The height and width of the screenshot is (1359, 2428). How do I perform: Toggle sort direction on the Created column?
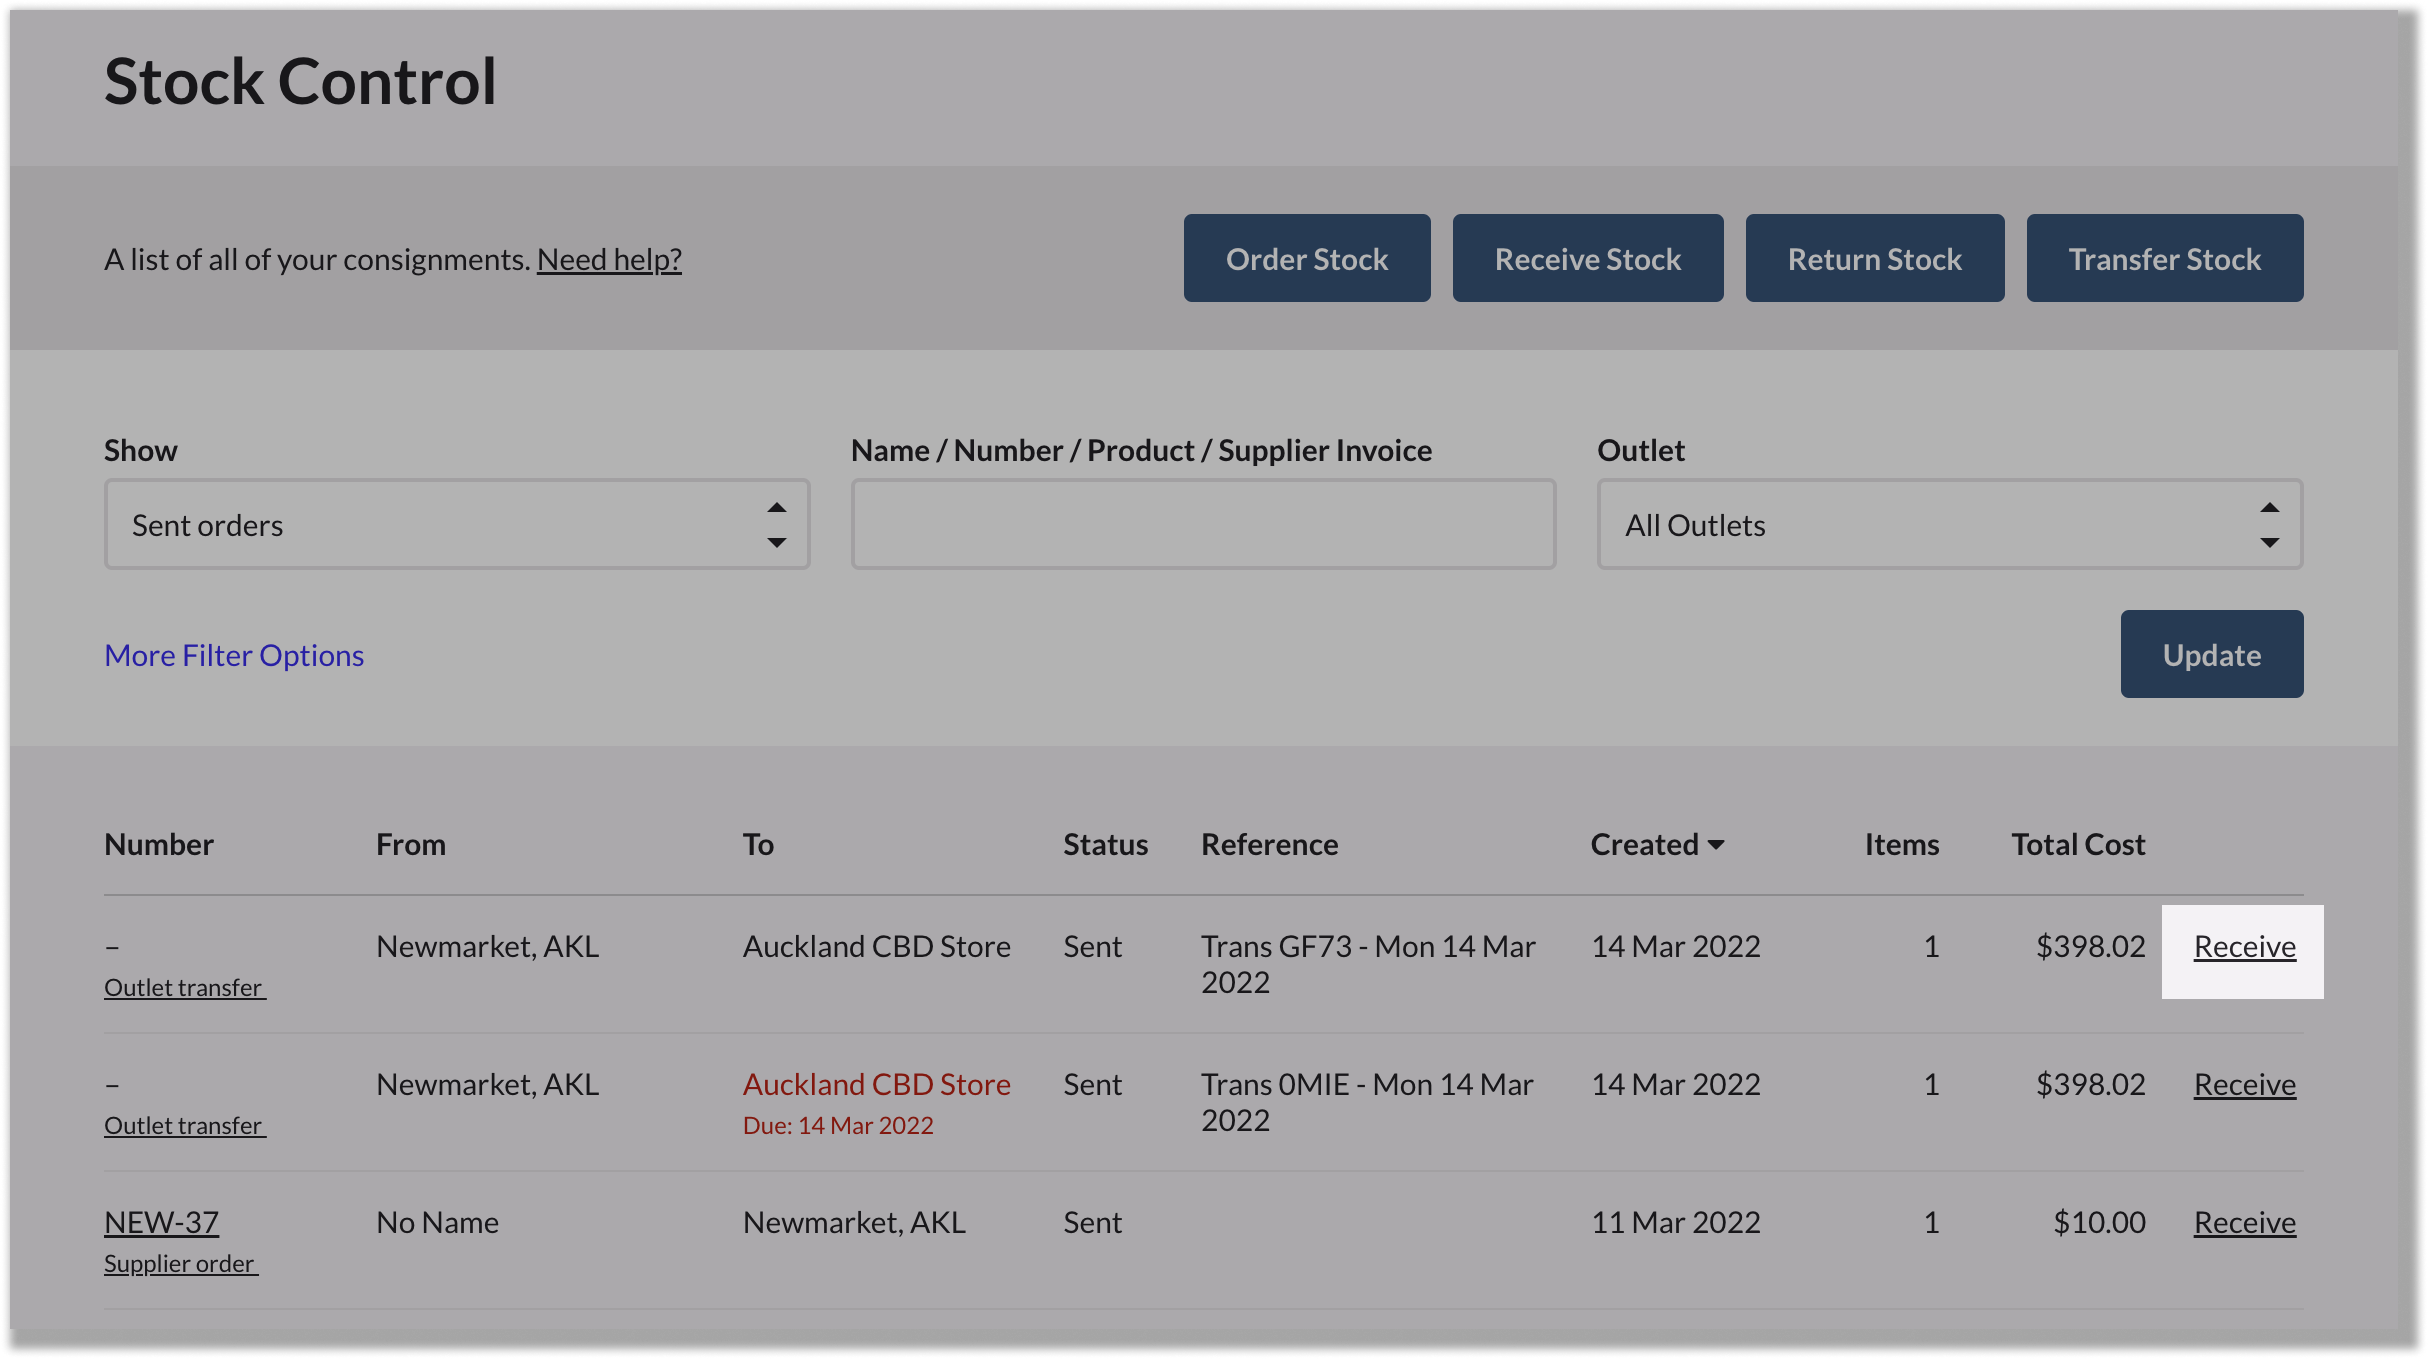pos(1655,844)
